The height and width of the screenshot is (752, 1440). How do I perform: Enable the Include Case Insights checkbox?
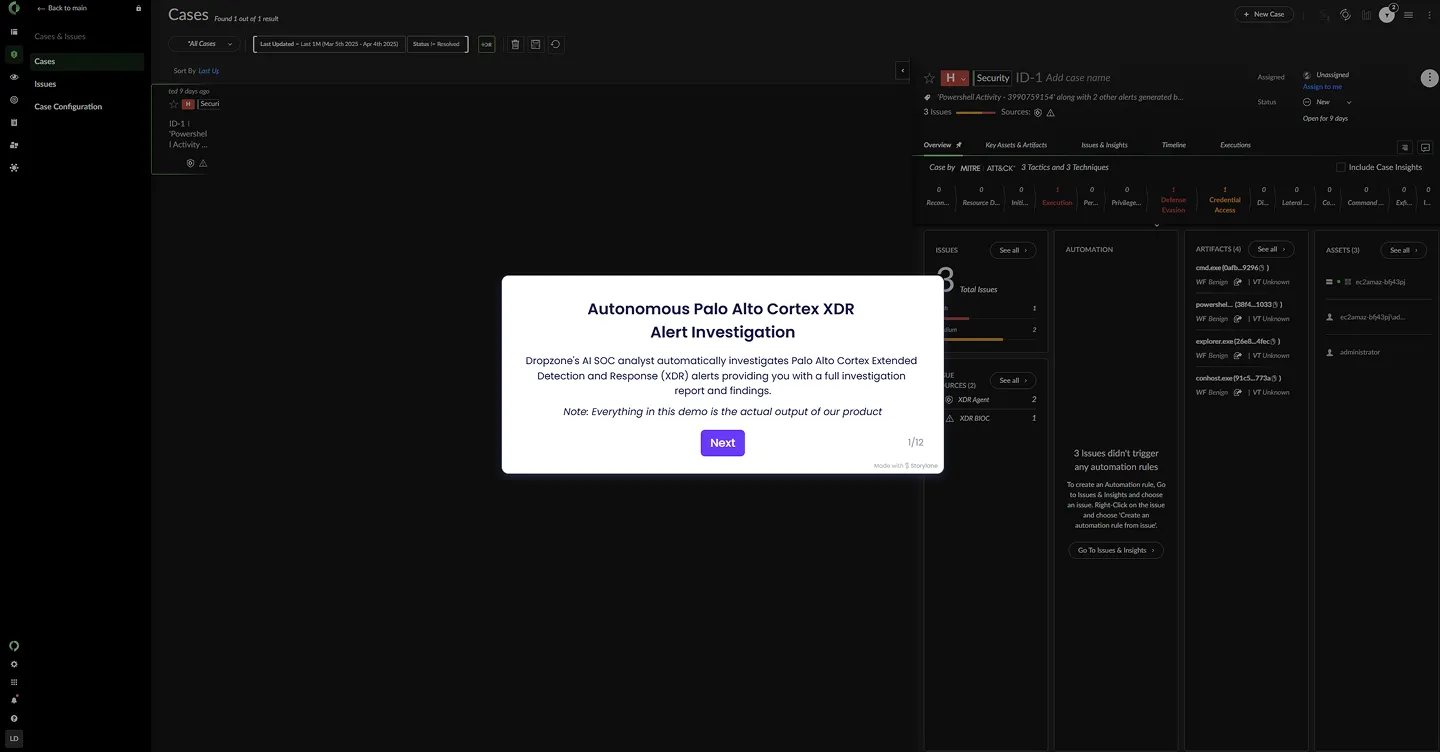point(1340,167)
